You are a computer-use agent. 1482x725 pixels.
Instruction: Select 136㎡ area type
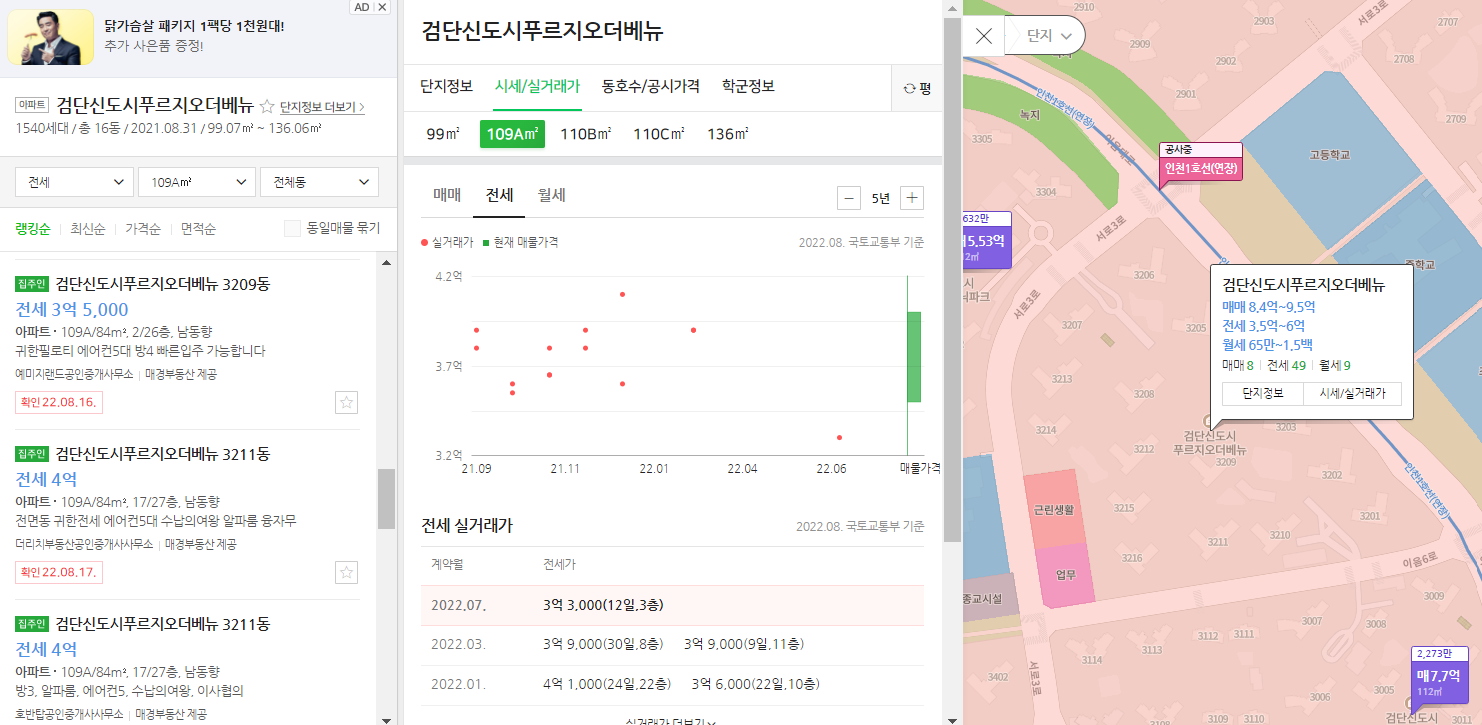(x=728, y=134)
